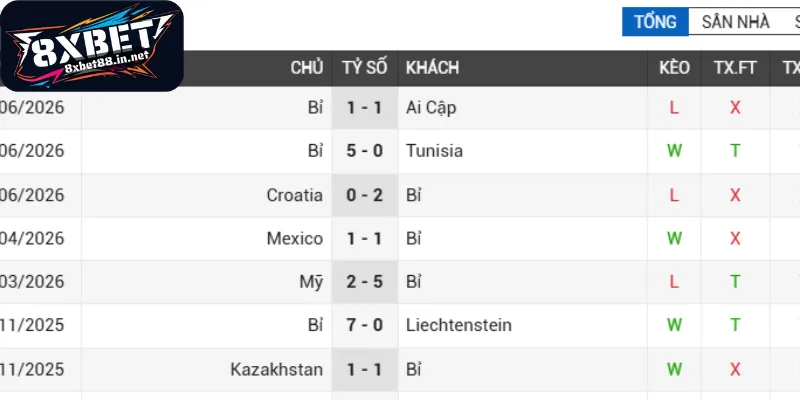Click the red X in Croatia row
Viewport: 800px width, 400px height.
click(x=735, y=195)
